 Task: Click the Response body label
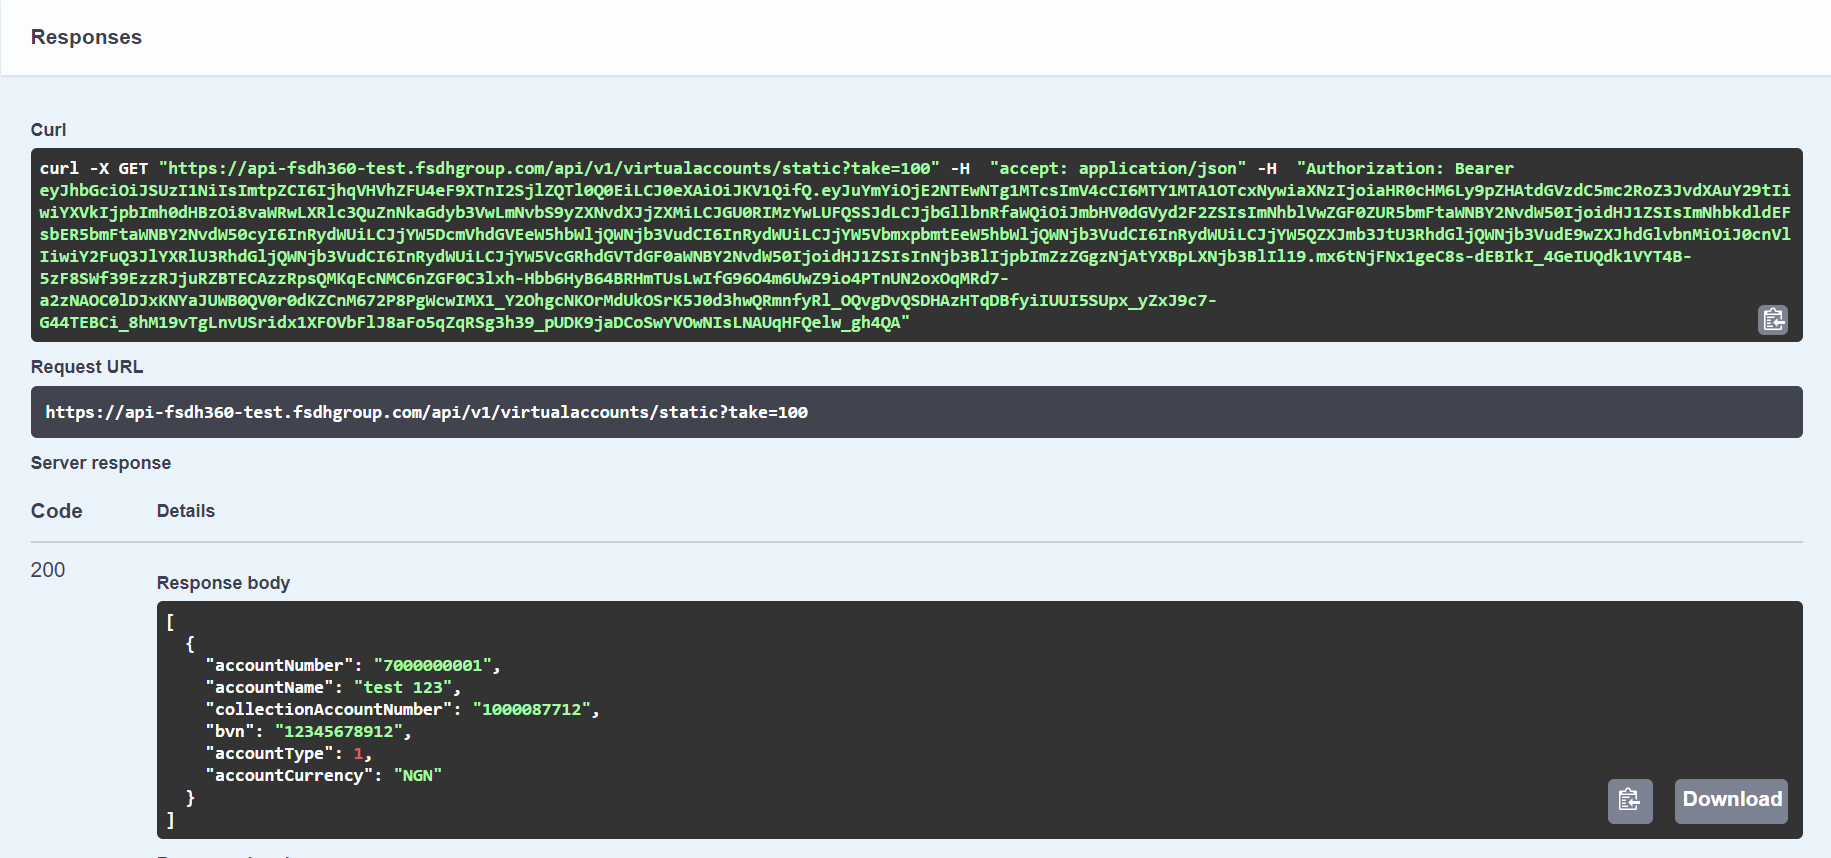point(223,583)
